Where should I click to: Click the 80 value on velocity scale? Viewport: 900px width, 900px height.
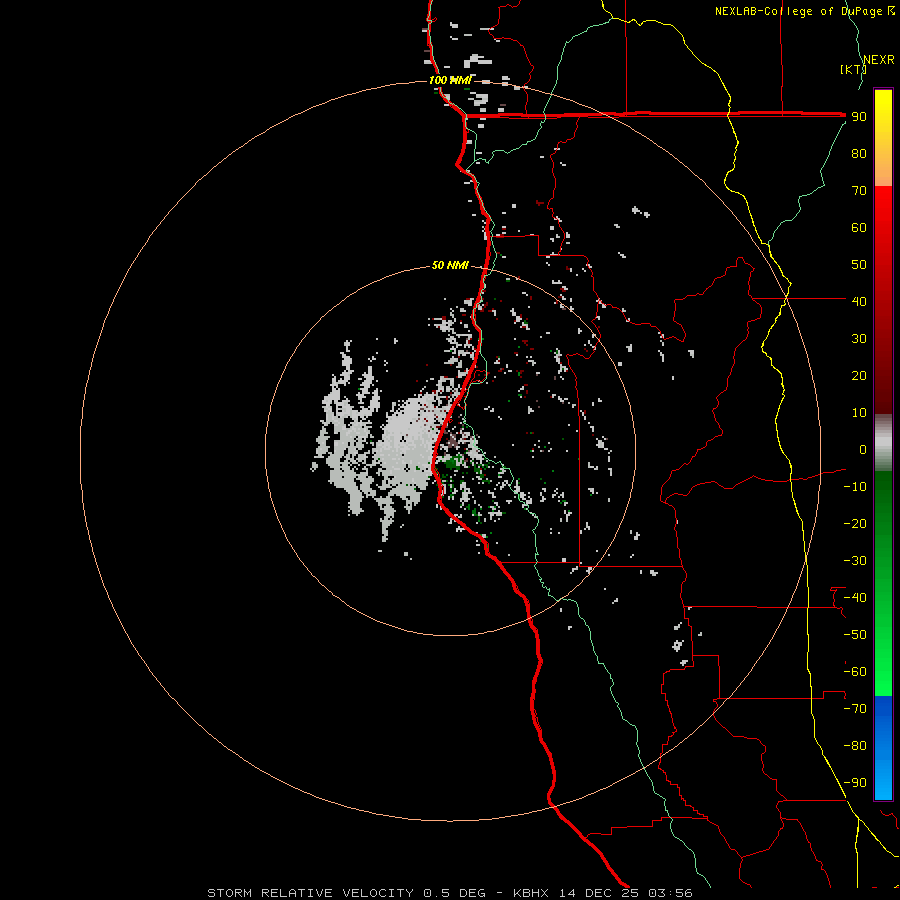[859, 153]
